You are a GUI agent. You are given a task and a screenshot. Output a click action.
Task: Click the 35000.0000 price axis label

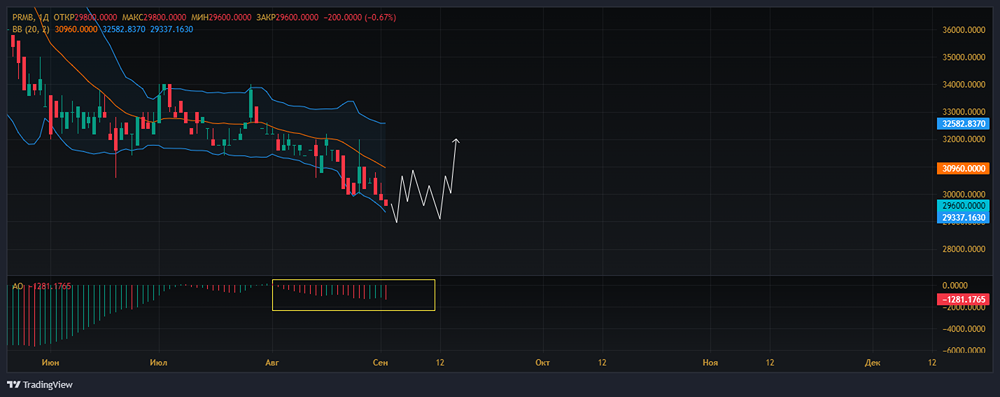pyautogui.click(x=963, y=57)
